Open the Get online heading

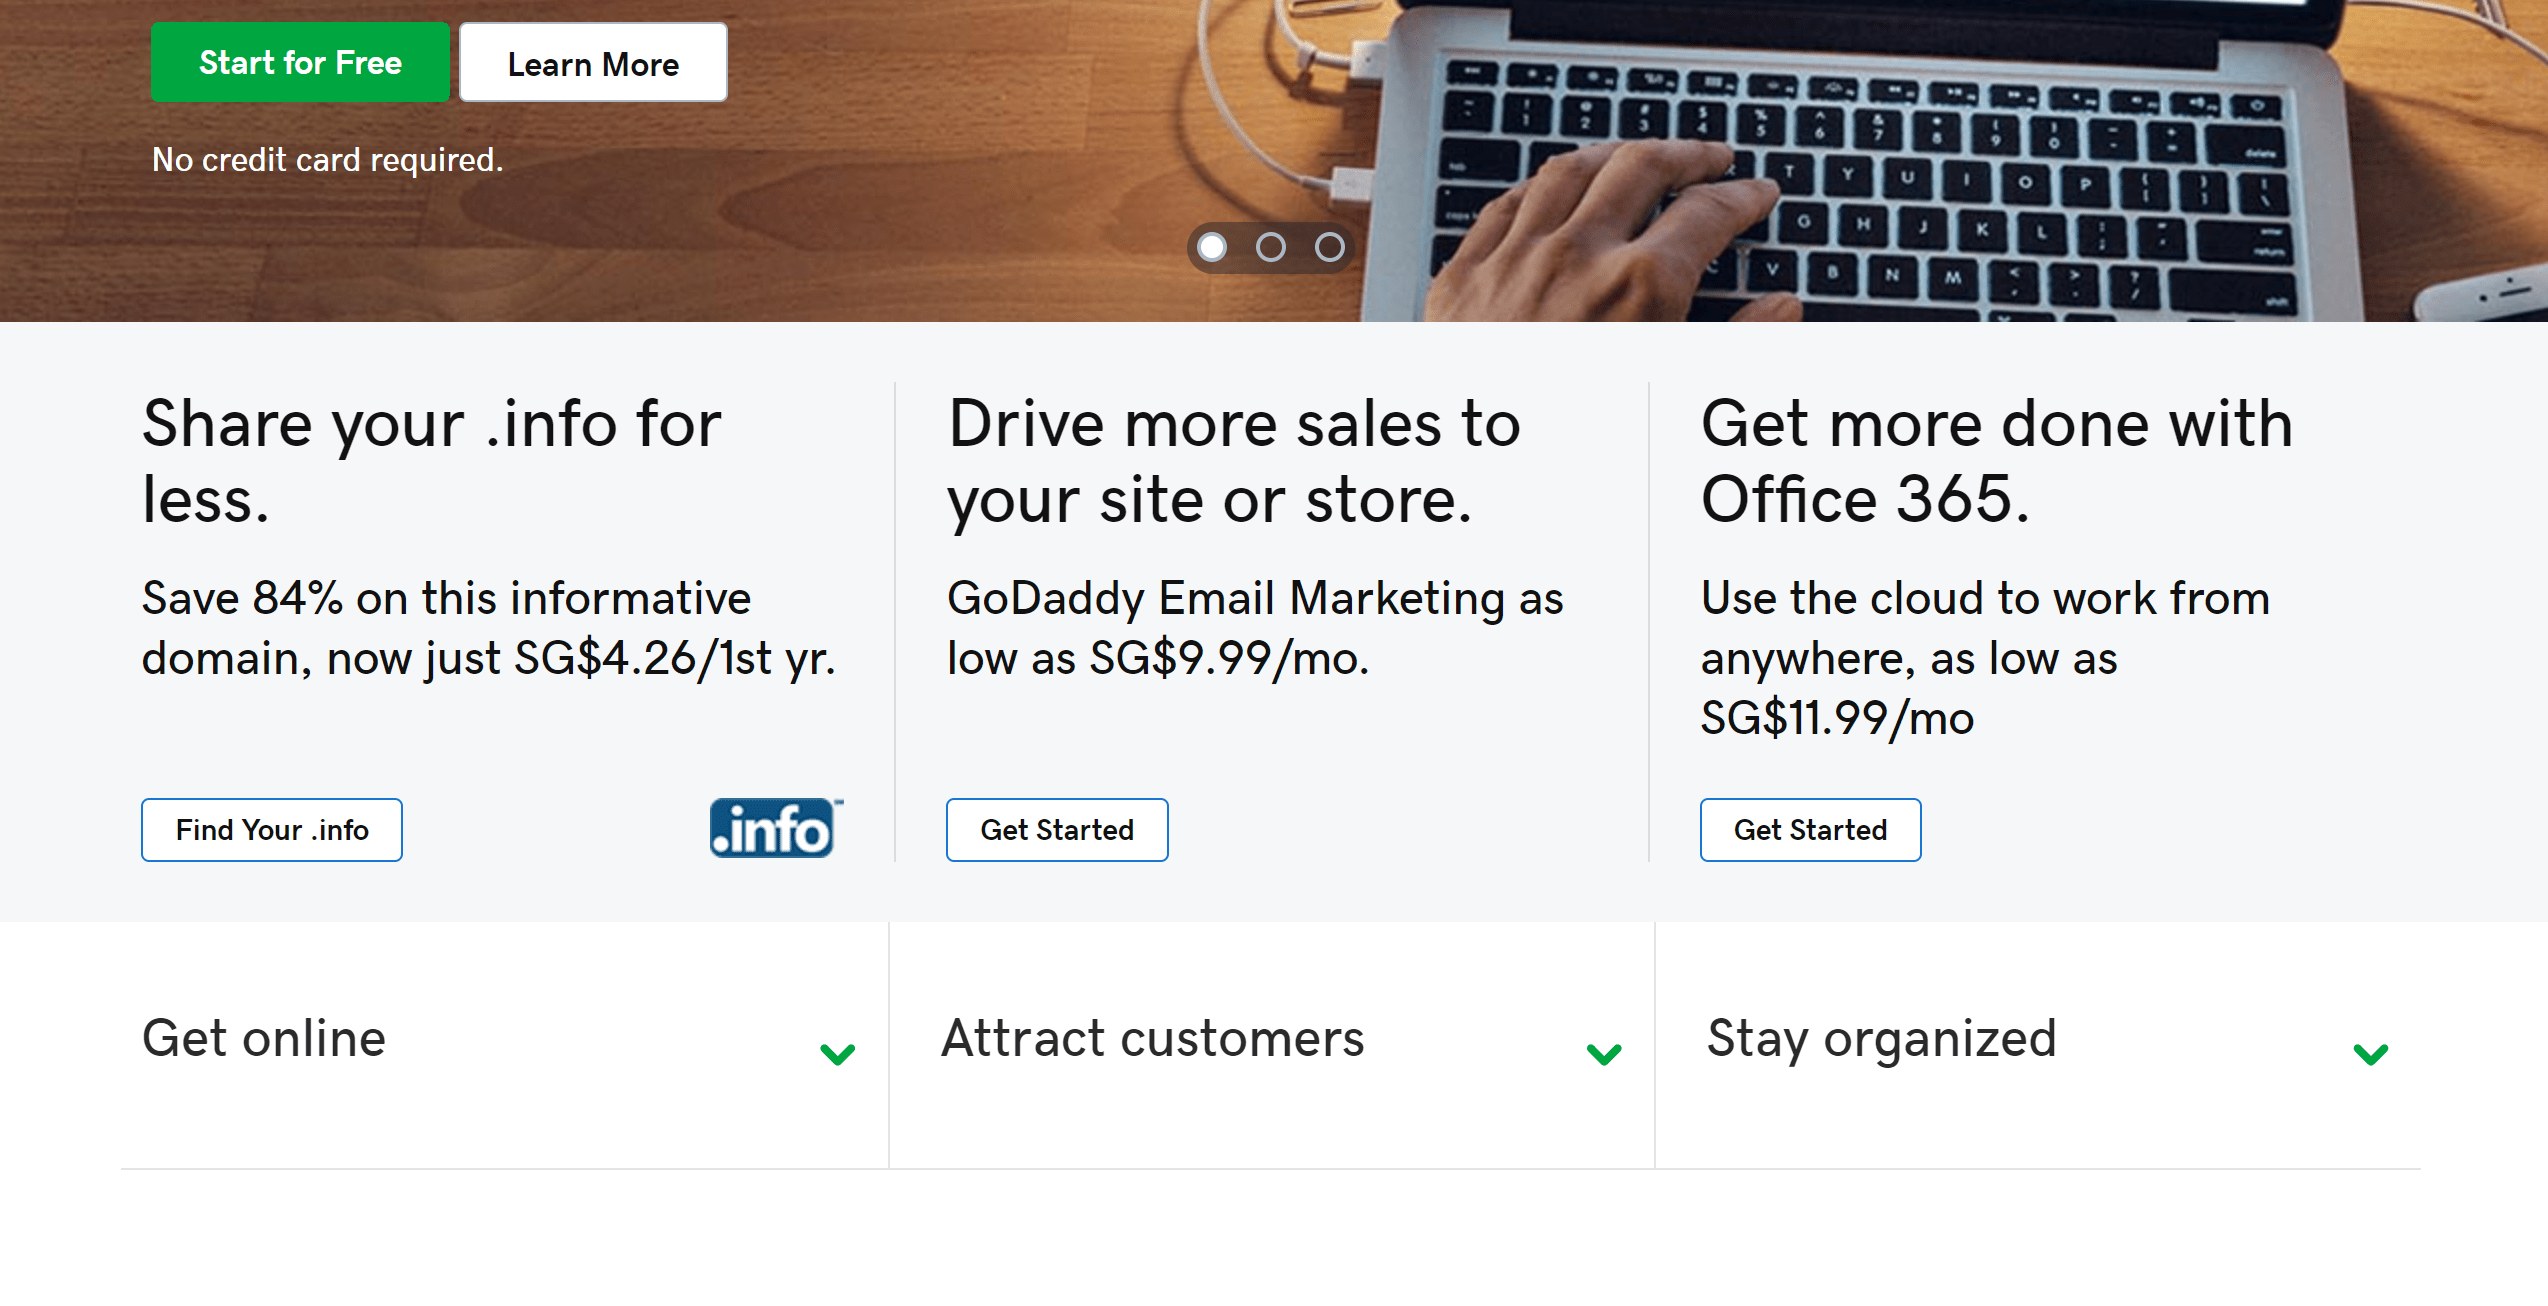(264, 1038)
